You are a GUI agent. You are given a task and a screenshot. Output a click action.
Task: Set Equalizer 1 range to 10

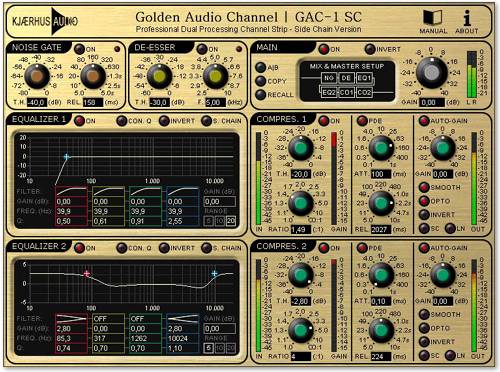(x=220, y=221)
